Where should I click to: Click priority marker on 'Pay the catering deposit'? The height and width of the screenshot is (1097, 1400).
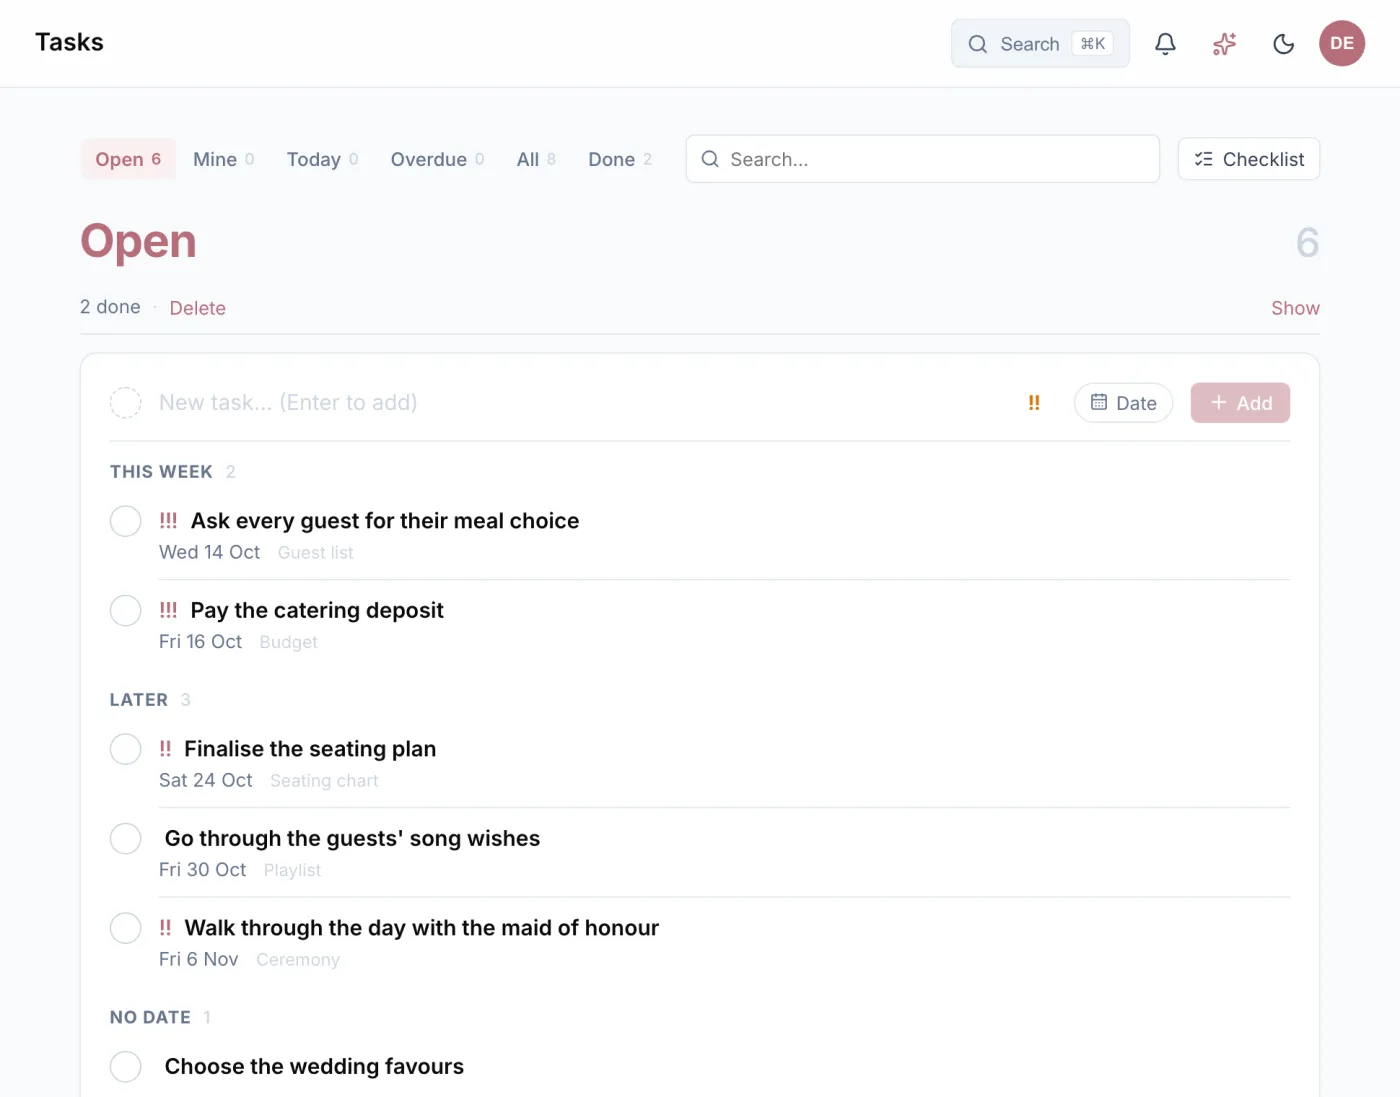[168, 610]
